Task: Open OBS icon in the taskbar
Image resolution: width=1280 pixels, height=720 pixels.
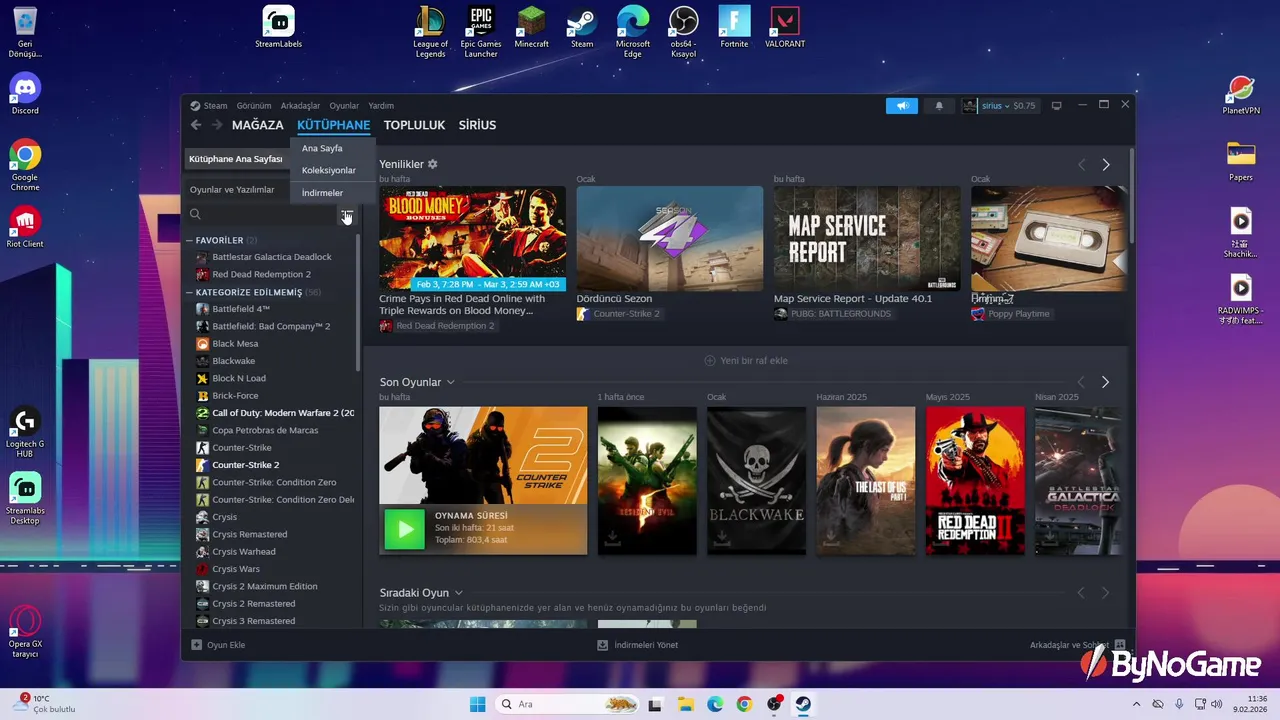Action: pos(774,704)
